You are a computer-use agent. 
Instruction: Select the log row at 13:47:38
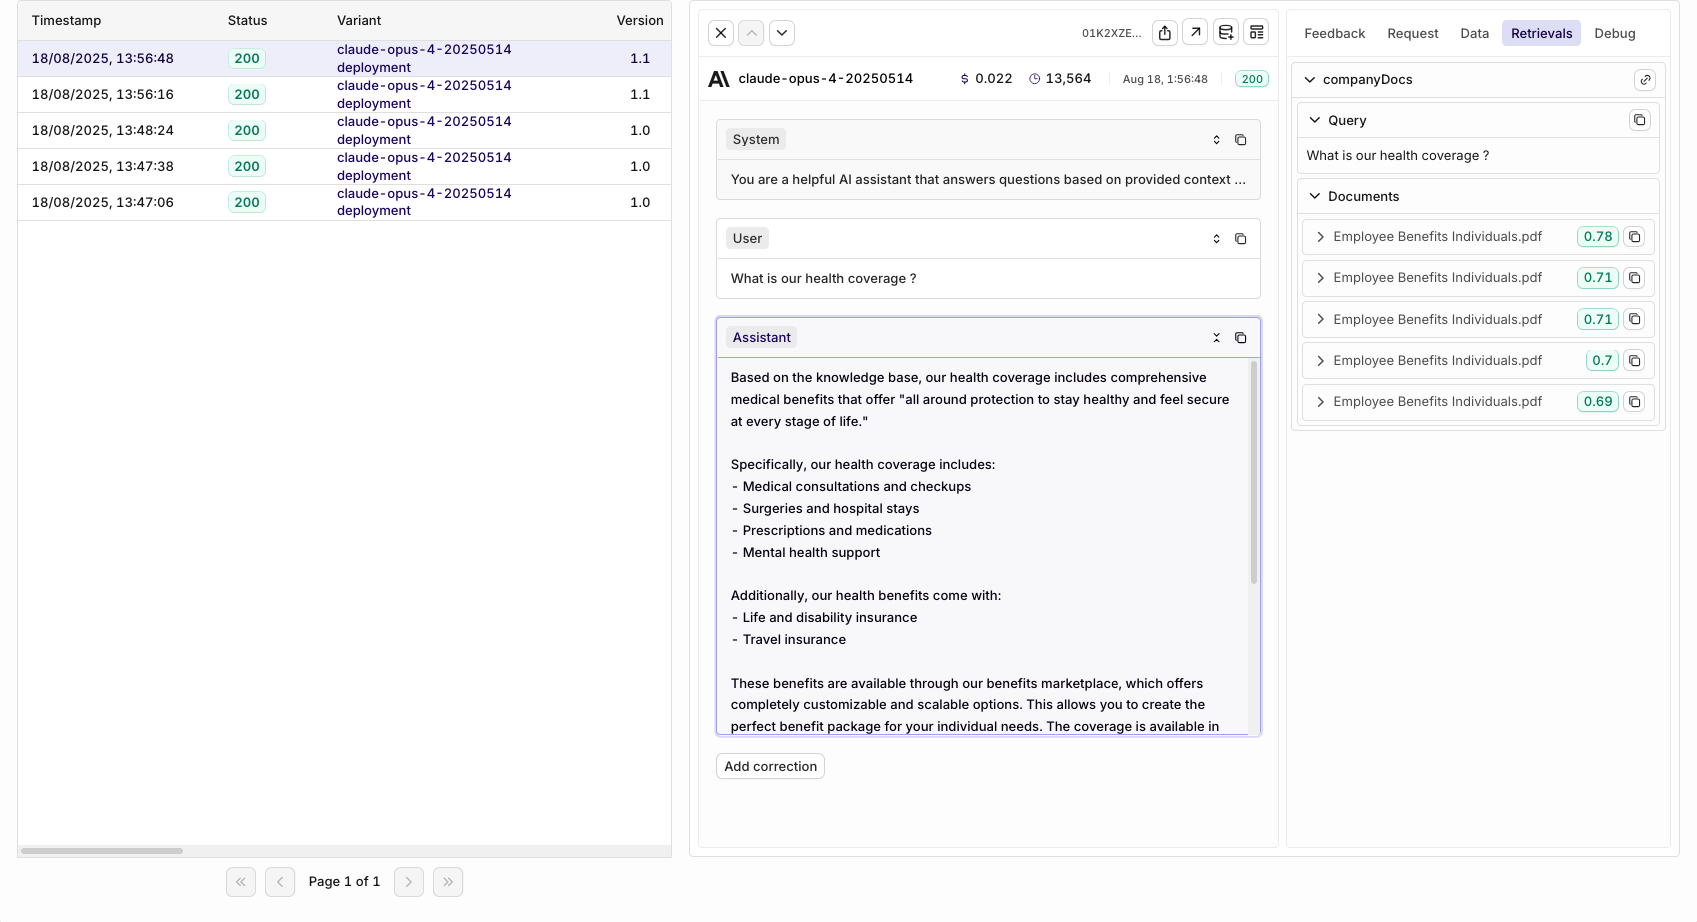coord(344,167)
